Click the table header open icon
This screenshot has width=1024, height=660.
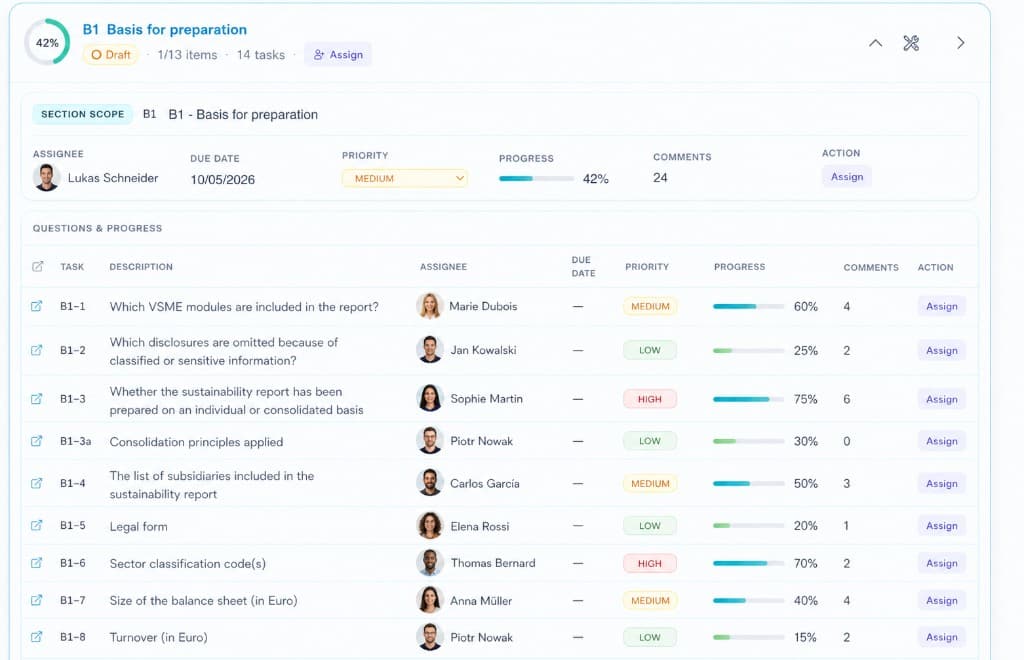coord(37,267)
